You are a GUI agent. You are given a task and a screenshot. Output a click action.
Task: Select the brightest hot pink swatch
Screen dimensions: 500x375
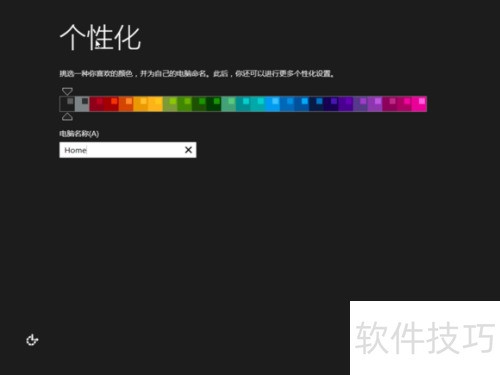[419, 104]
